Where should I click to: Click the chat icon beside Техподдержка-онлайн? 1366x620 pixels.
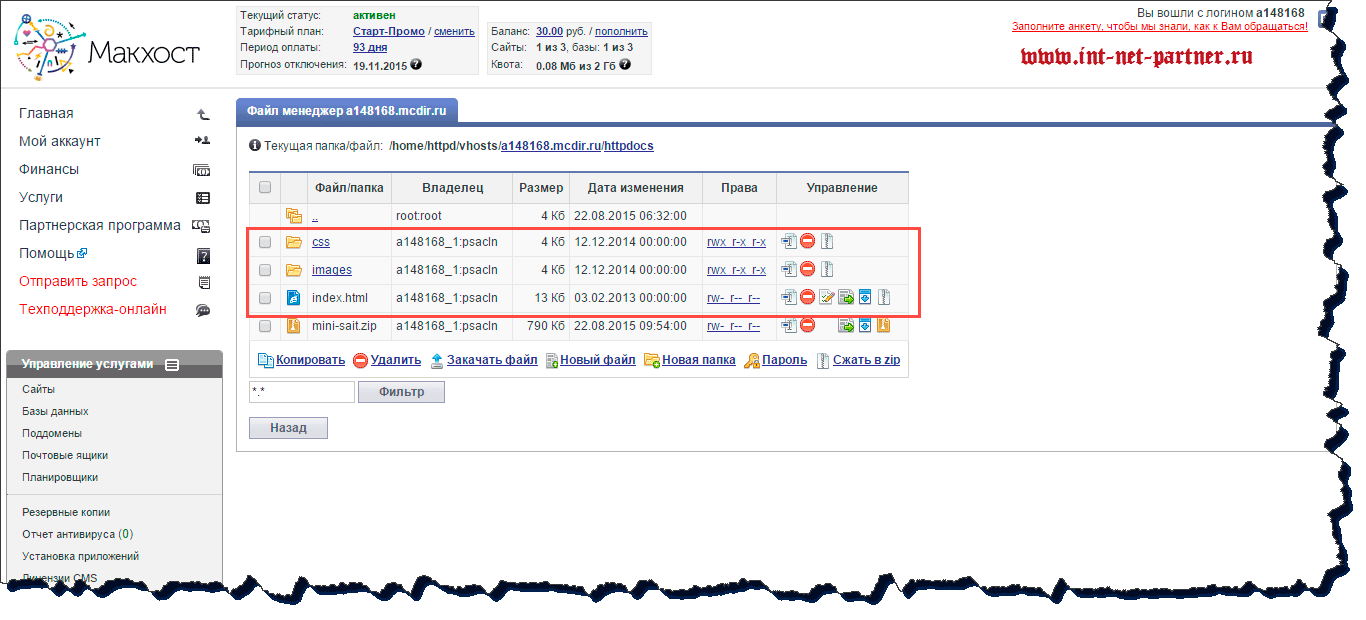[x=203, y=310]
